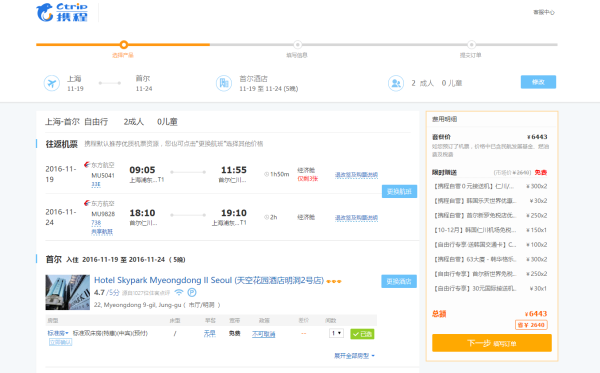Click the 仅剩3张 seats remaining notice

tap(308, 179)
